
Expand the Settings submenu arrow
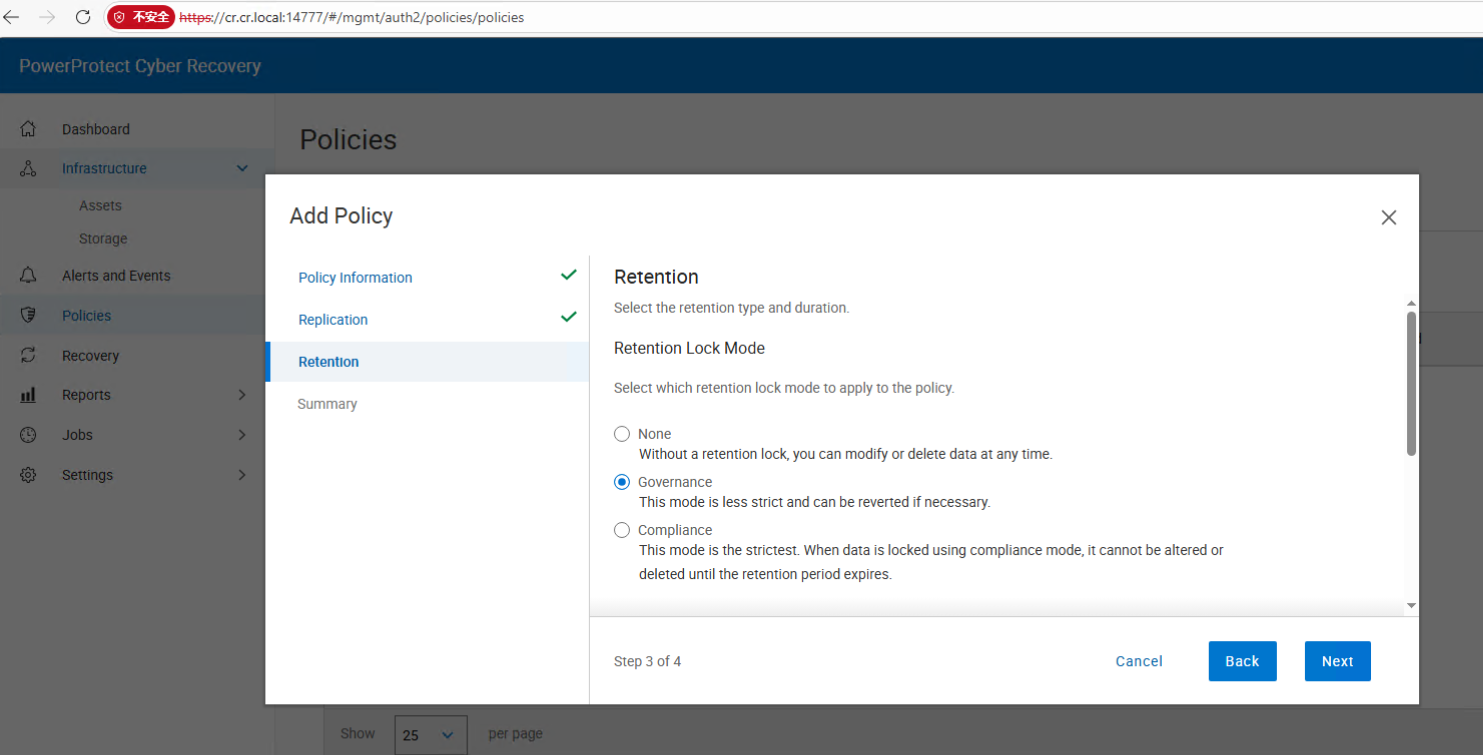[242, 475]
